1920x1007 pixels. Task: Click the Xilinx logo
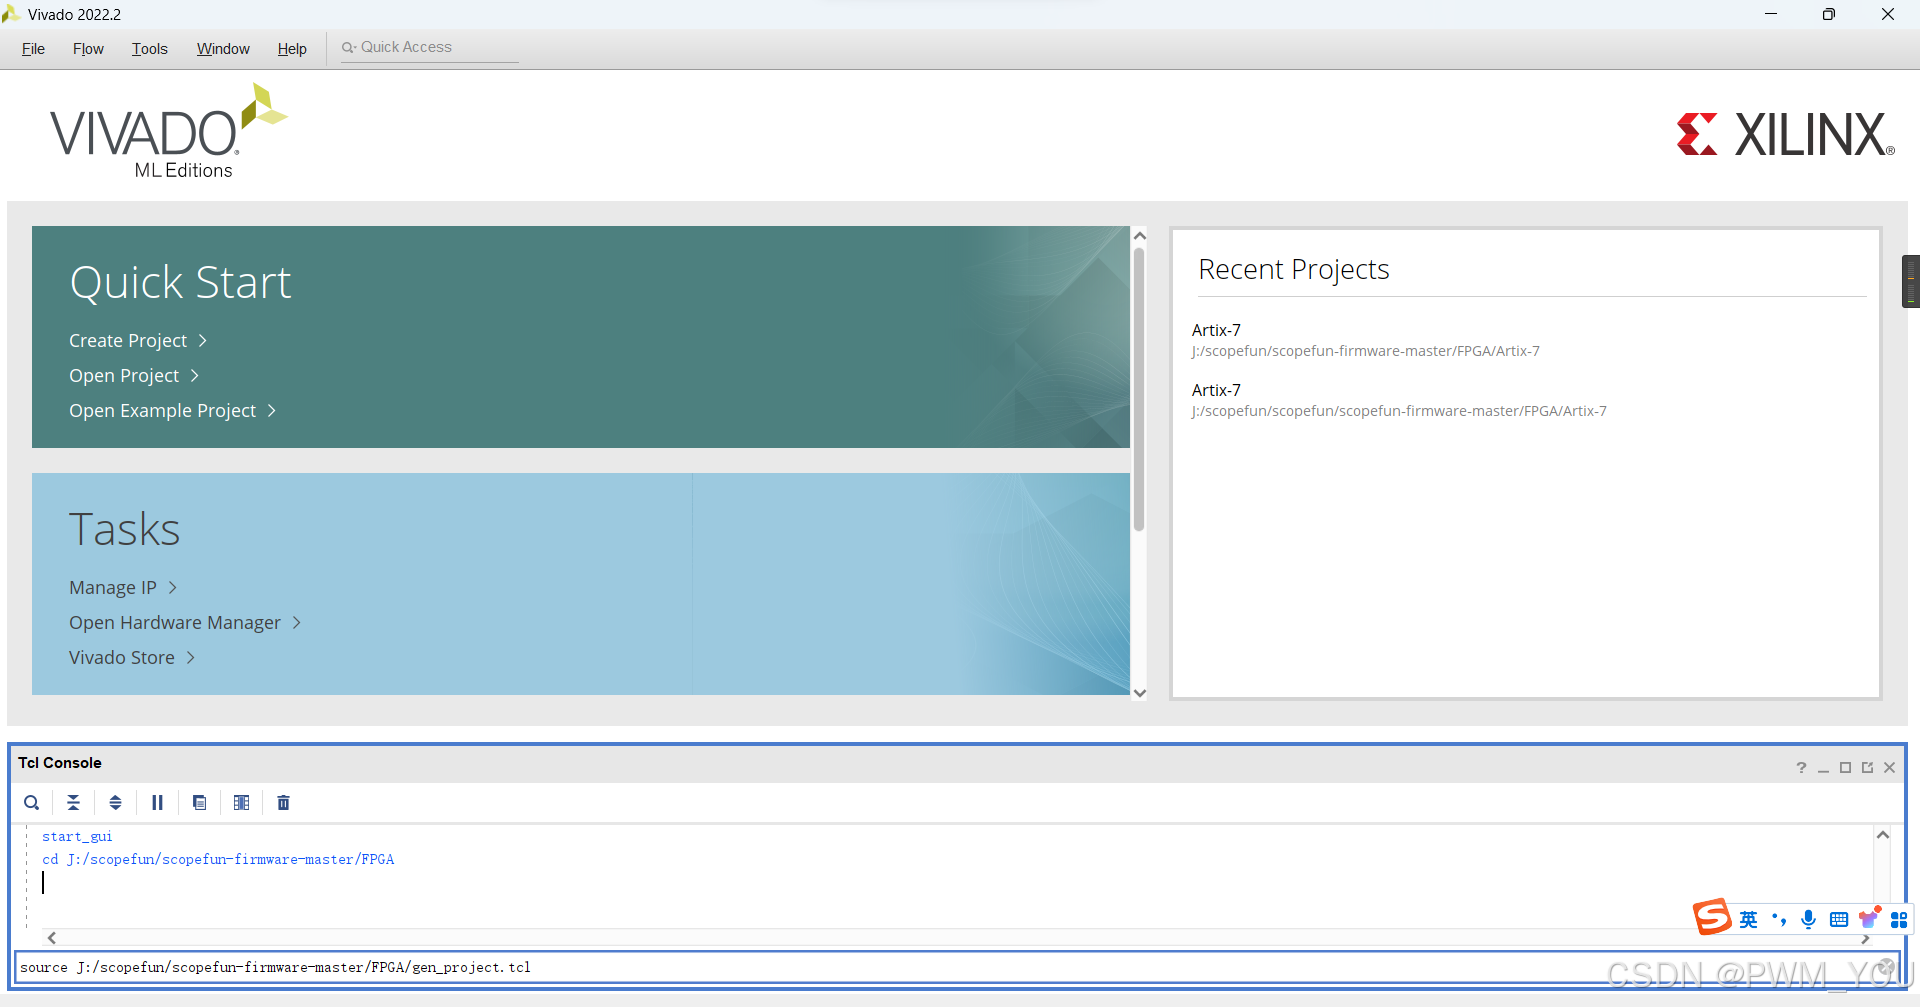1786,135
